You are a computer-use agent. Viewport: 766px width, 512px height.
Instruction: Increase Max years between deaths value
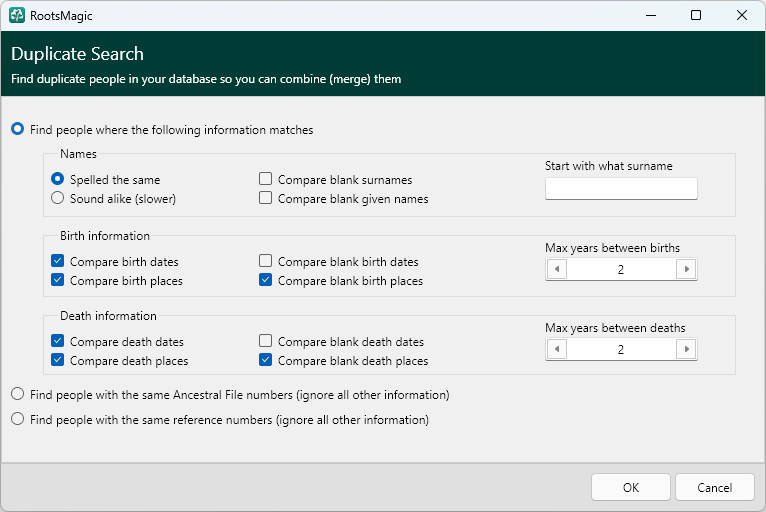(686, 349)
